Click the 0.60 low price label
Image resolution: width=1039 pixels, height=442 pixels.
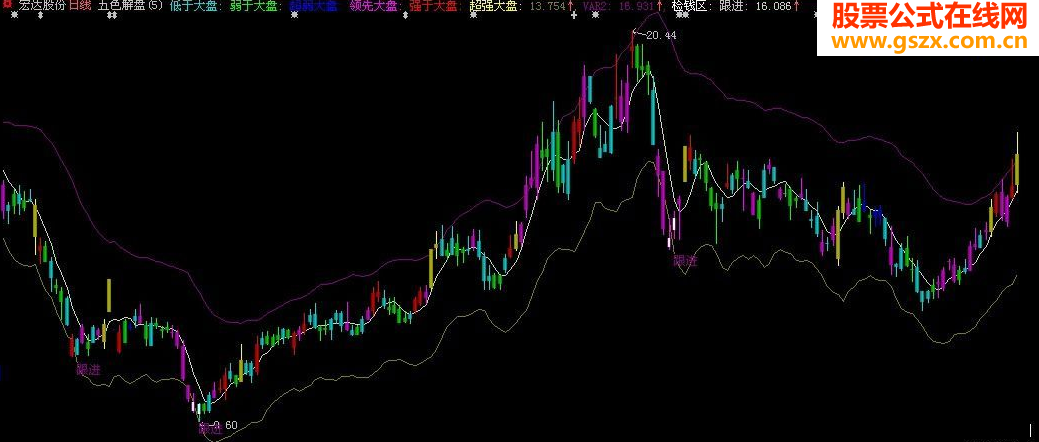pos(223,425)
